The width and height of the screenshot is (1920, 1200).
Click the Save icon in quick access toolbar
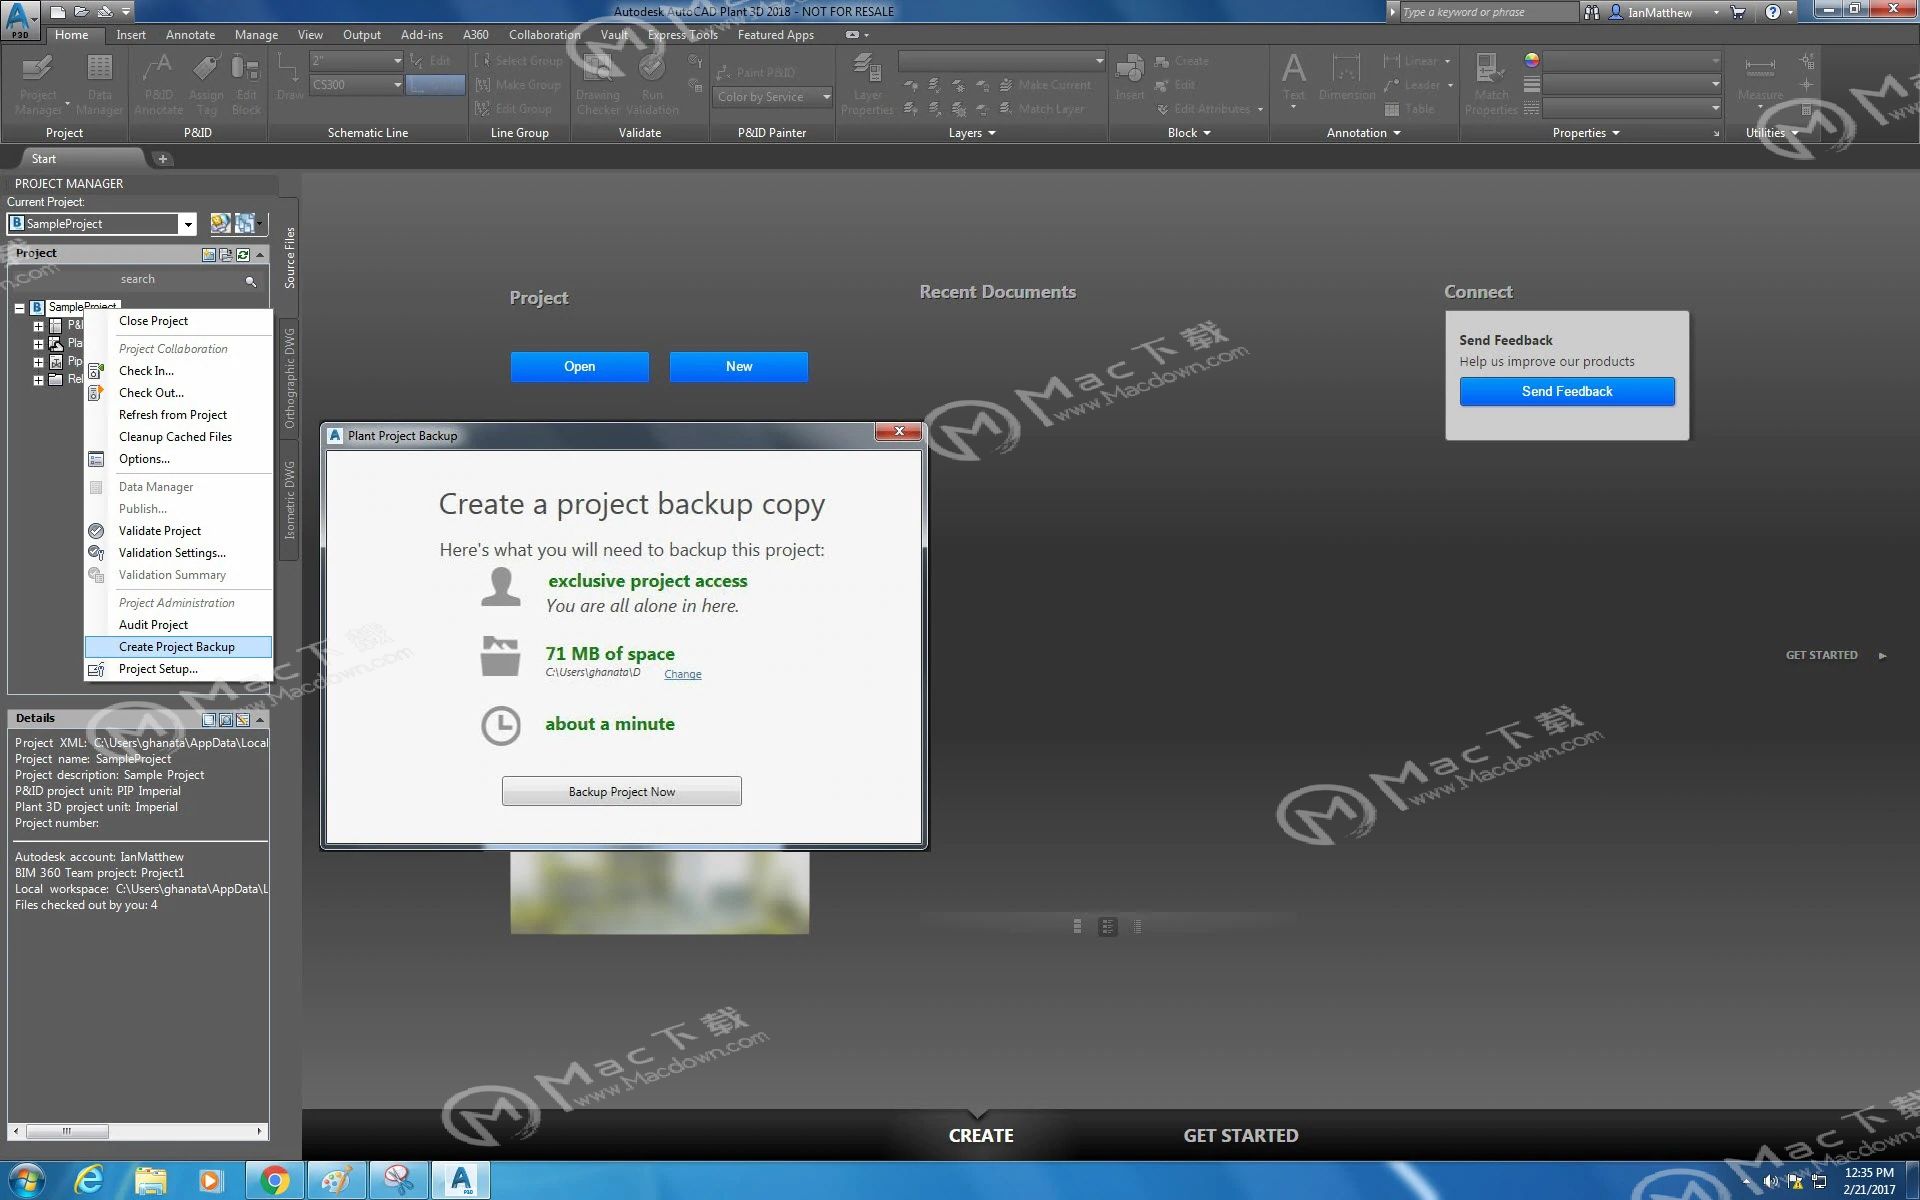[x=105, y=12]
